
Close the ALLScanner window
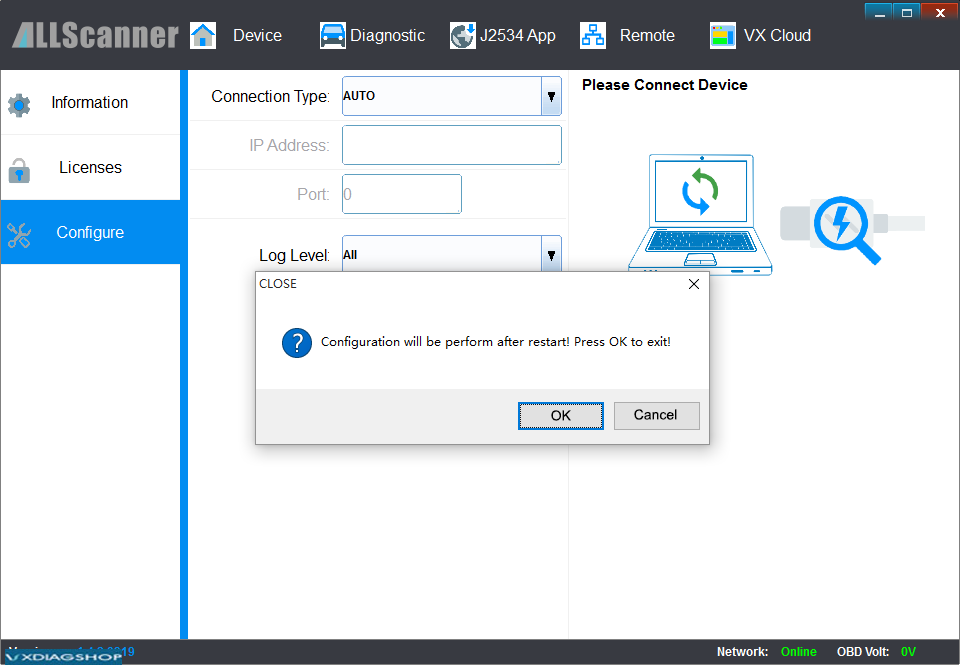point(940,12)
